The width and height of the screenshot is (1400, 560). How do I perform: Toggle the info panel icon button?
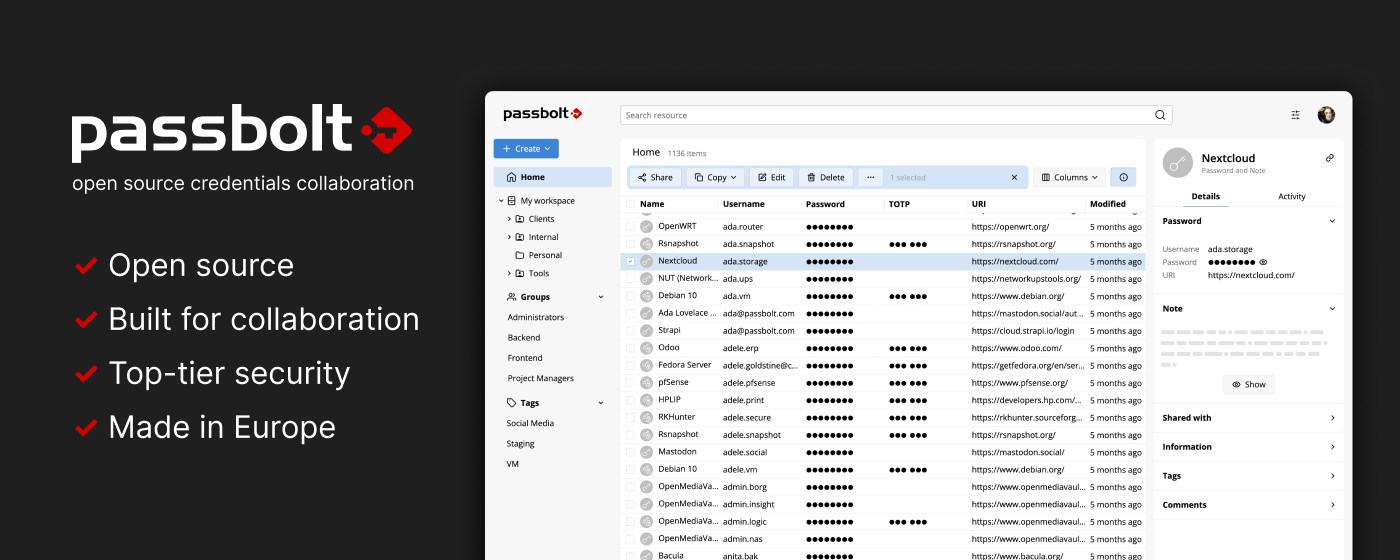pyautogui.click(x=1123, y=177)
